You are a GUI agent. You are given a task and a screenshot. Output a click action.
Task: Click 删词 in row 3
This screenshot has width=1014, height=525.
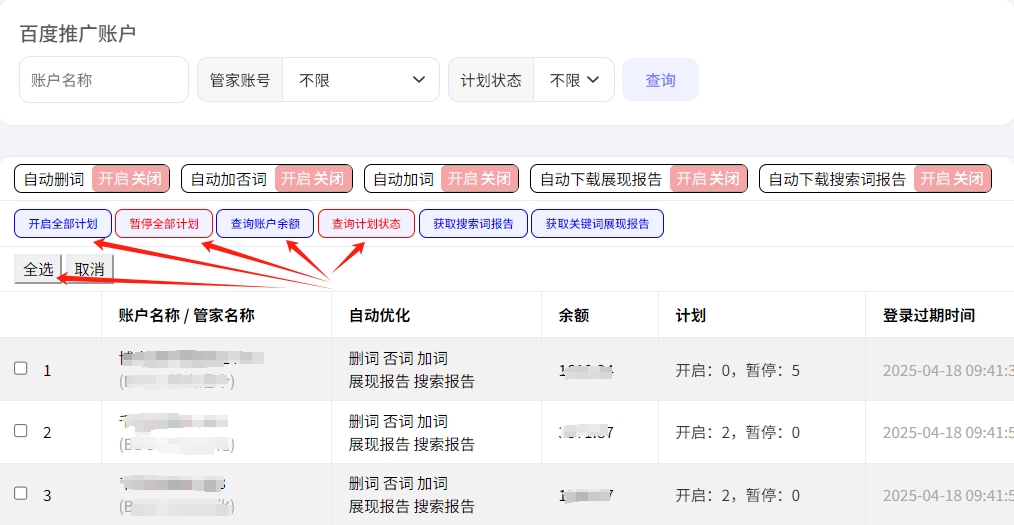(x=363, y=483)
